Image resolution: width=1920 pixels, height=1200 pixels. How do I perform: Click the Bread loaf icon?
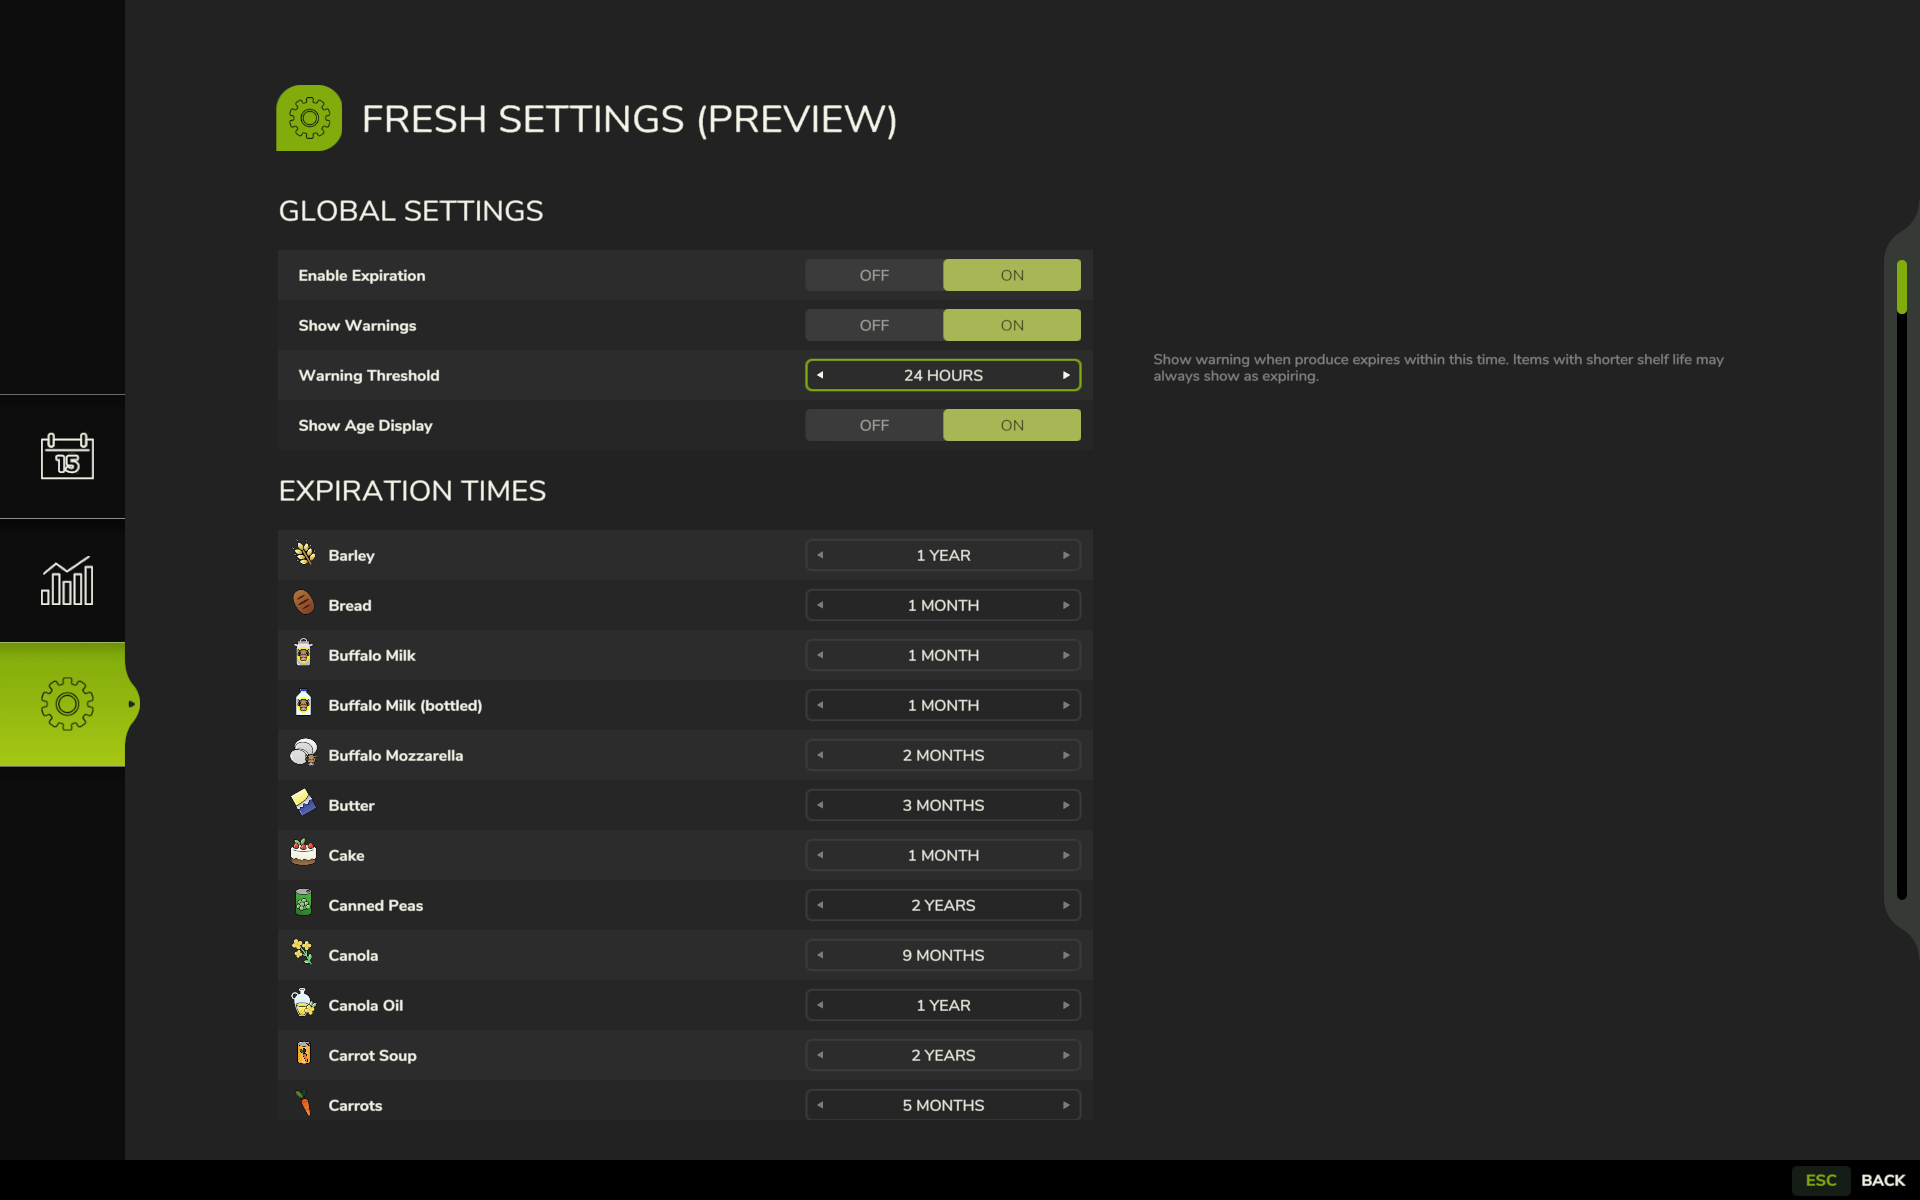304,603
